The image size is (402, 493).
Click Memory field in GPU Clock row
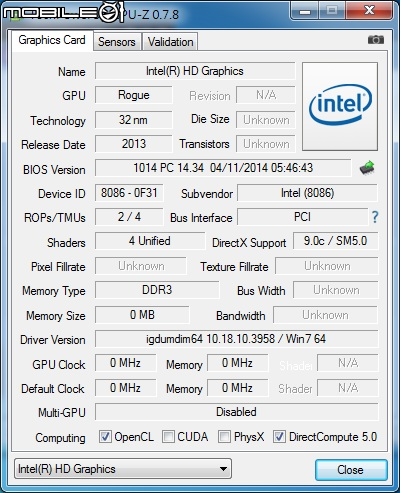click(x=238, y=363)
